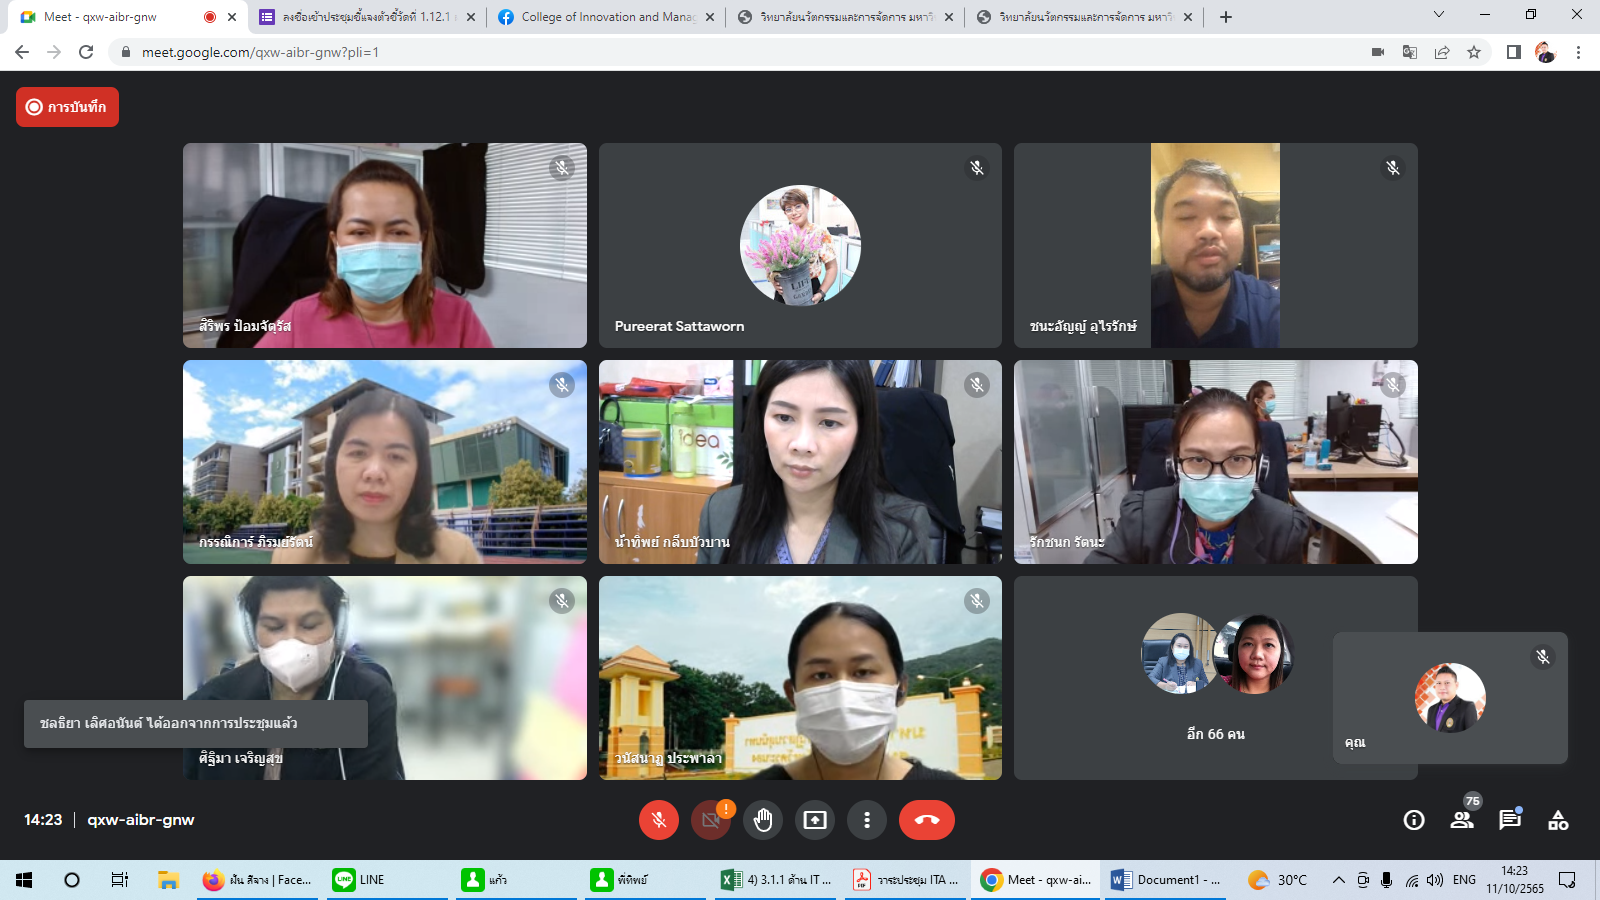The height and width of the screenshot is (900, 1600).
Task: Select the tile showing 66 more people
Action: (1215, 678)
